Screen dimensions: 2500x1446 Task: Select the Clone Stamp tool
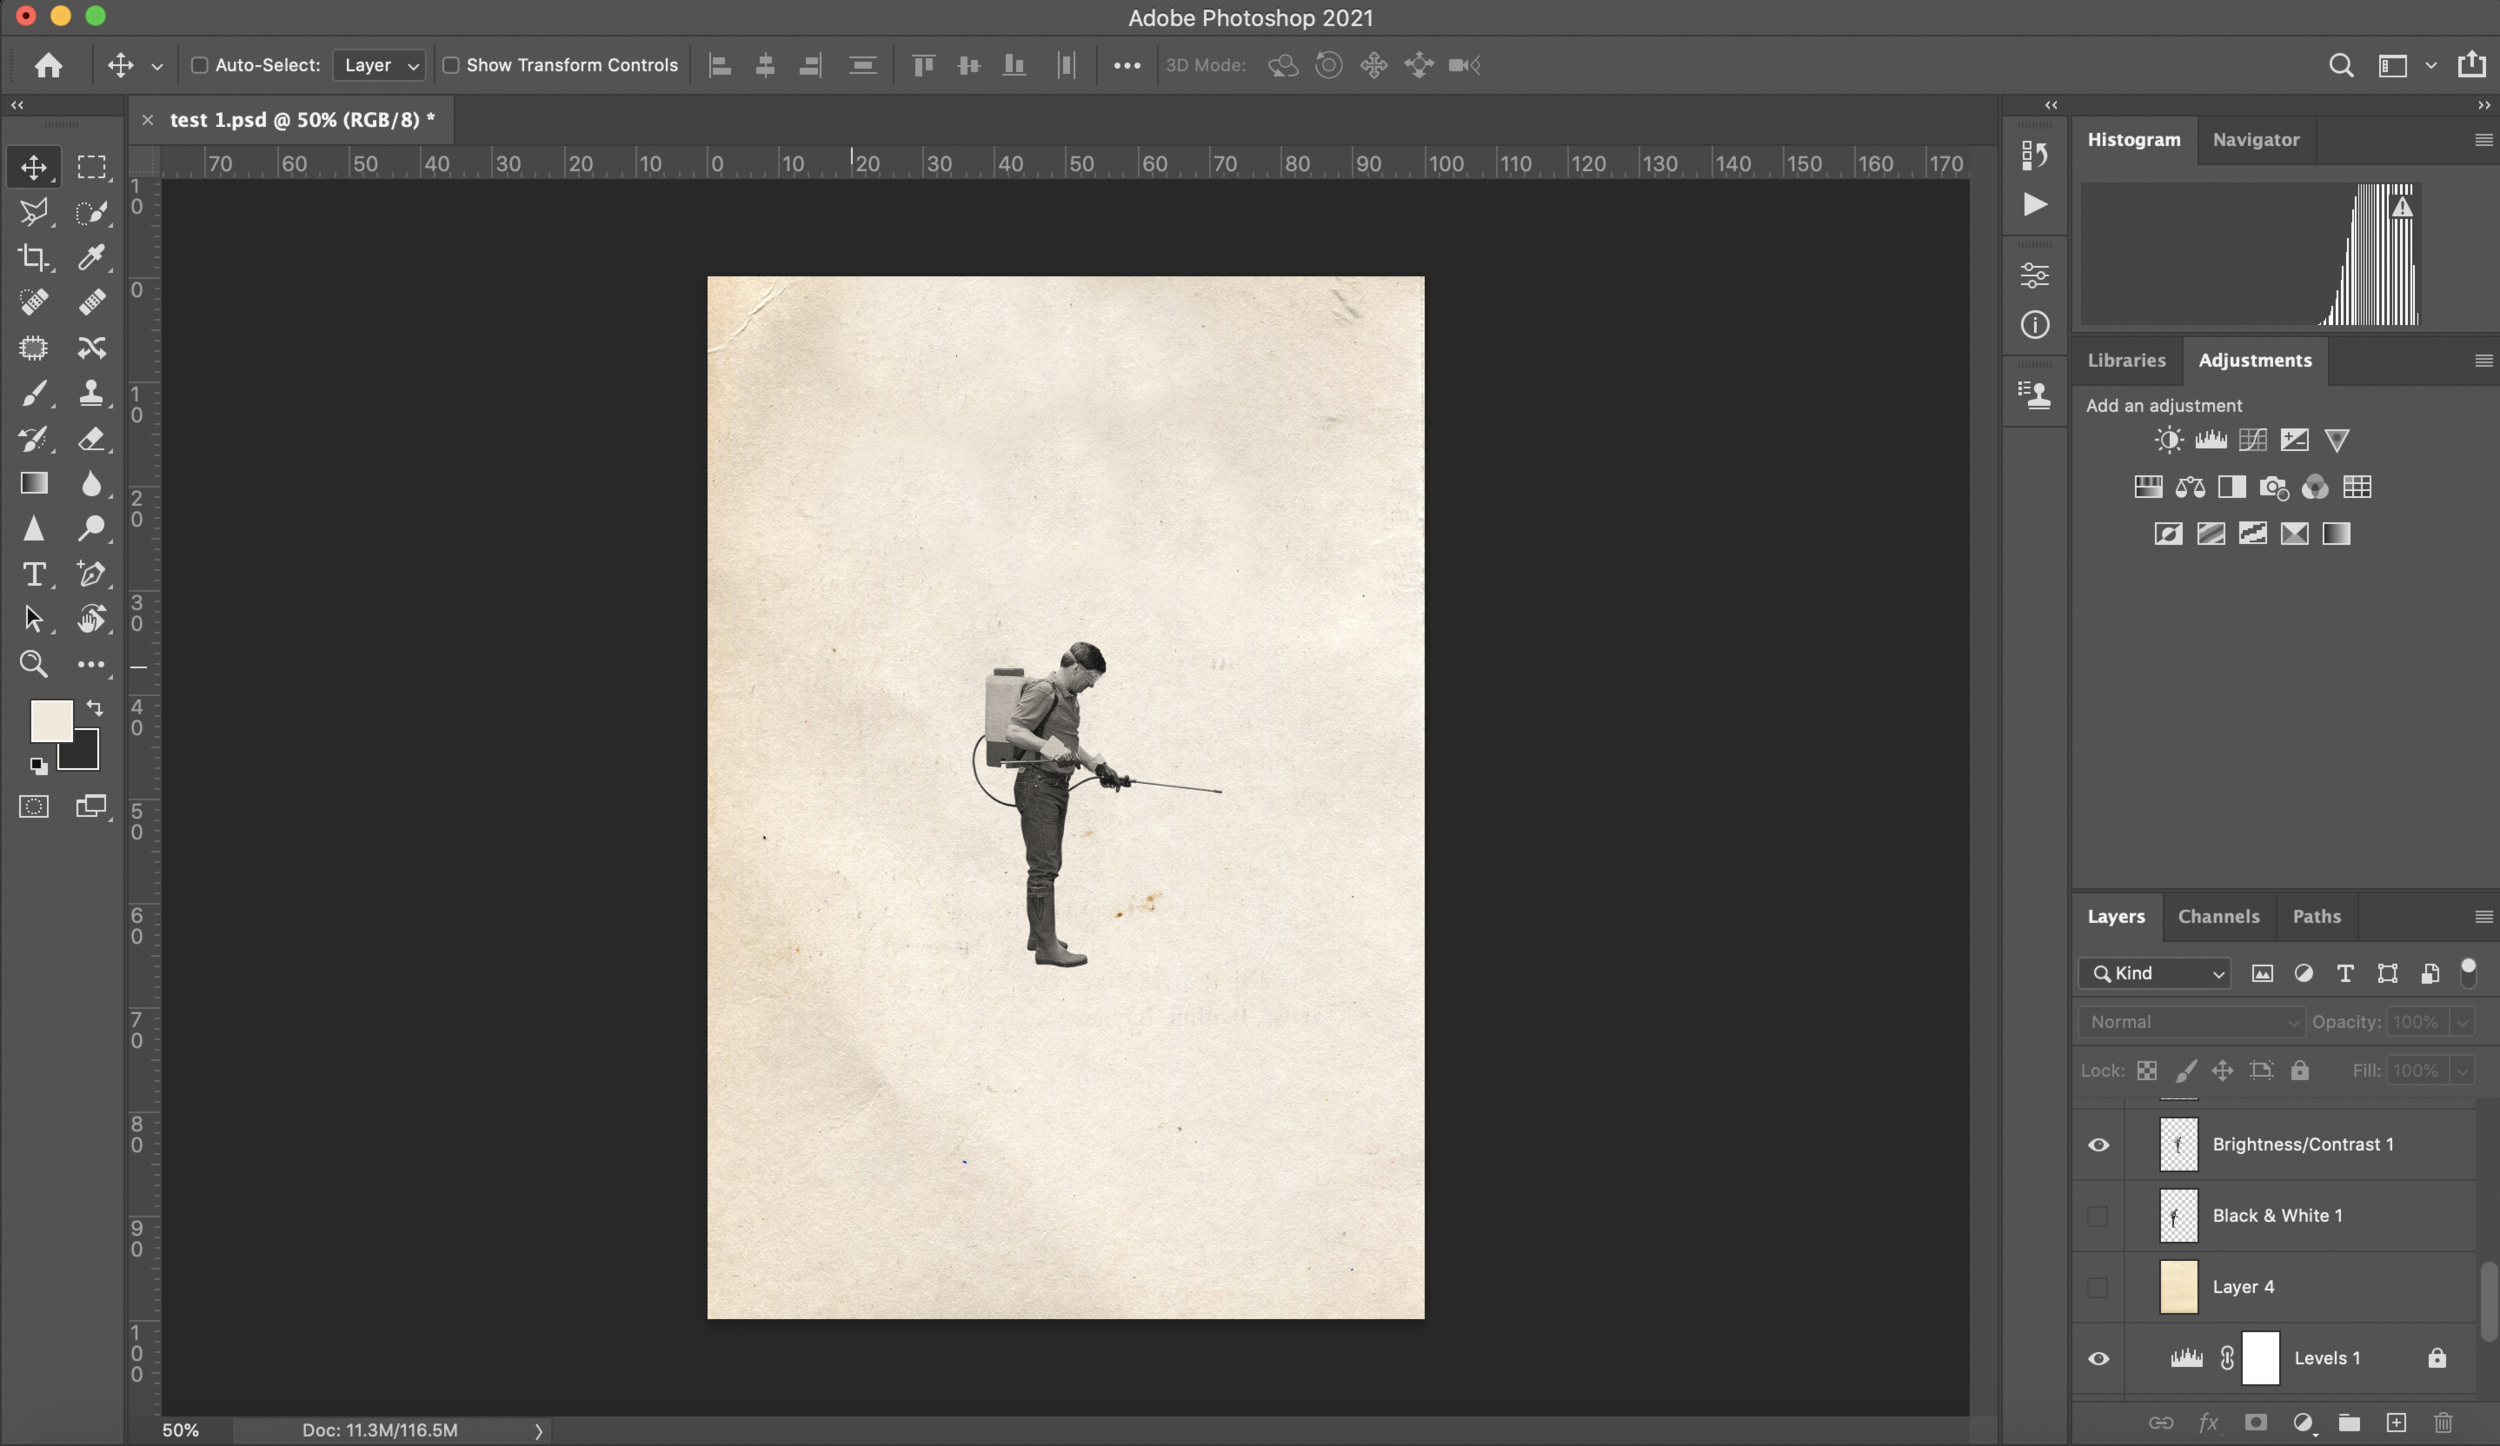(x=91, y=393)
